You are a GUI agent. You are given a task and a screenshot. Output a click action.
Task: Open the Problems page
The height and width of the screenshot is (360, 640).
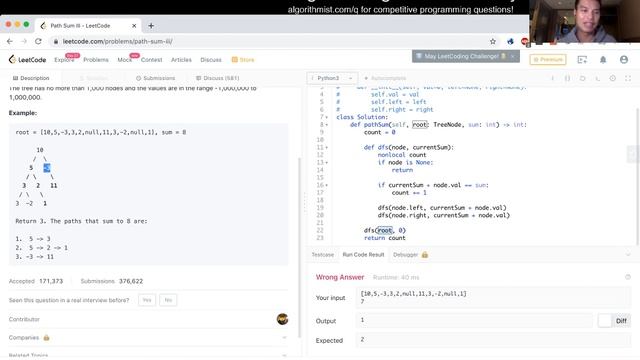pyautogui.click(x=96, y=60)
